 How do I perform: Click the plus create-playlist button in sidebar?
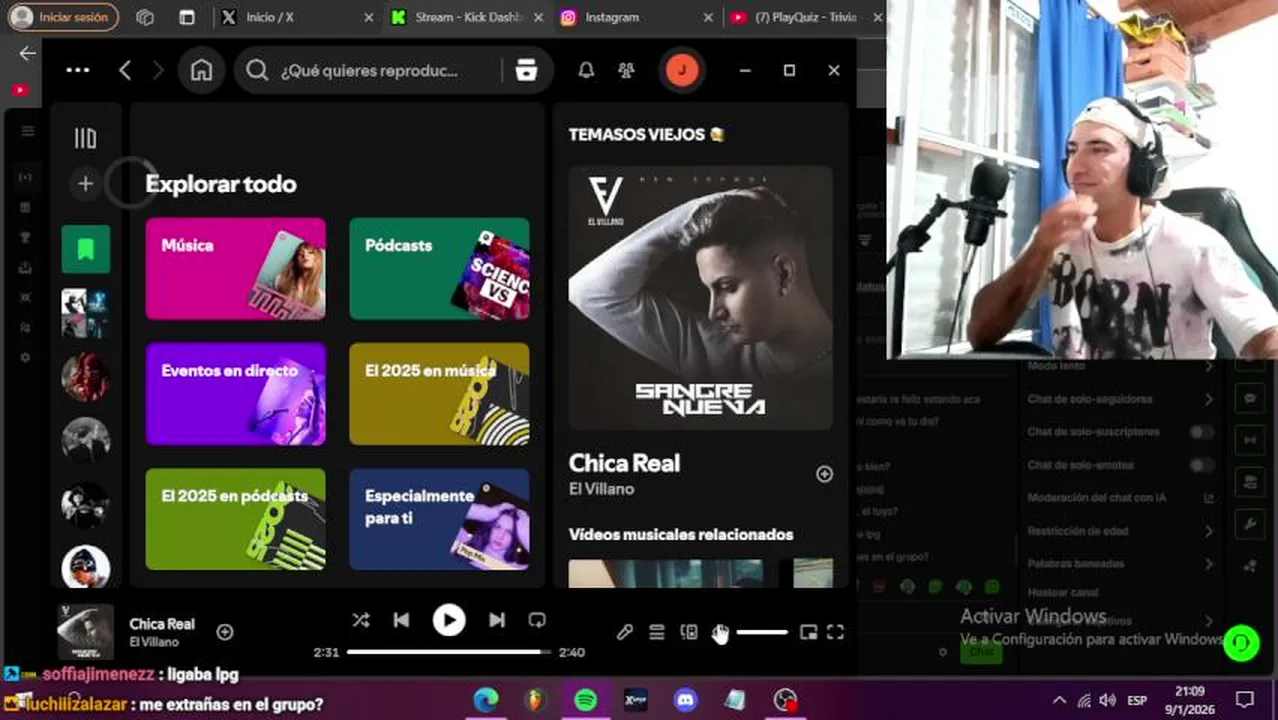pyautogui.click(x=85, y=184)
